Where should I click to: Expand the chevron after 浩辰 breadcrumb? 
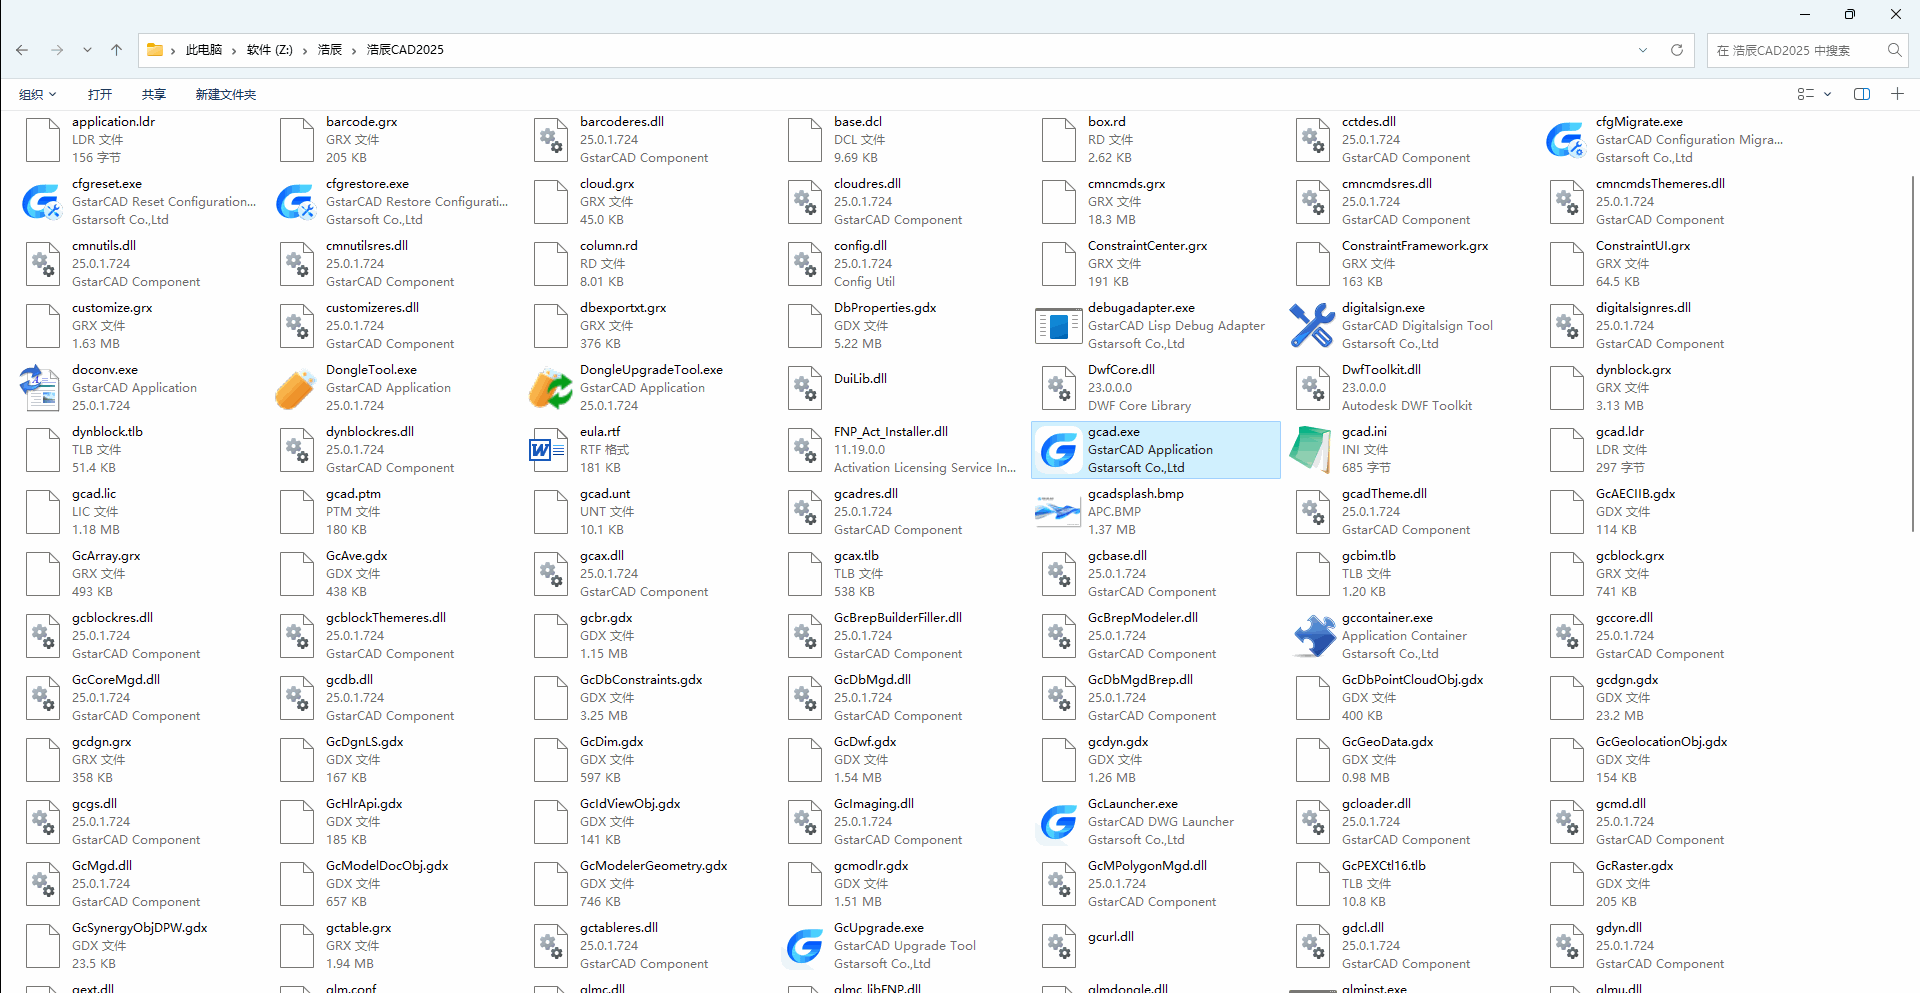pyautogui.click(x=353, y=50)
